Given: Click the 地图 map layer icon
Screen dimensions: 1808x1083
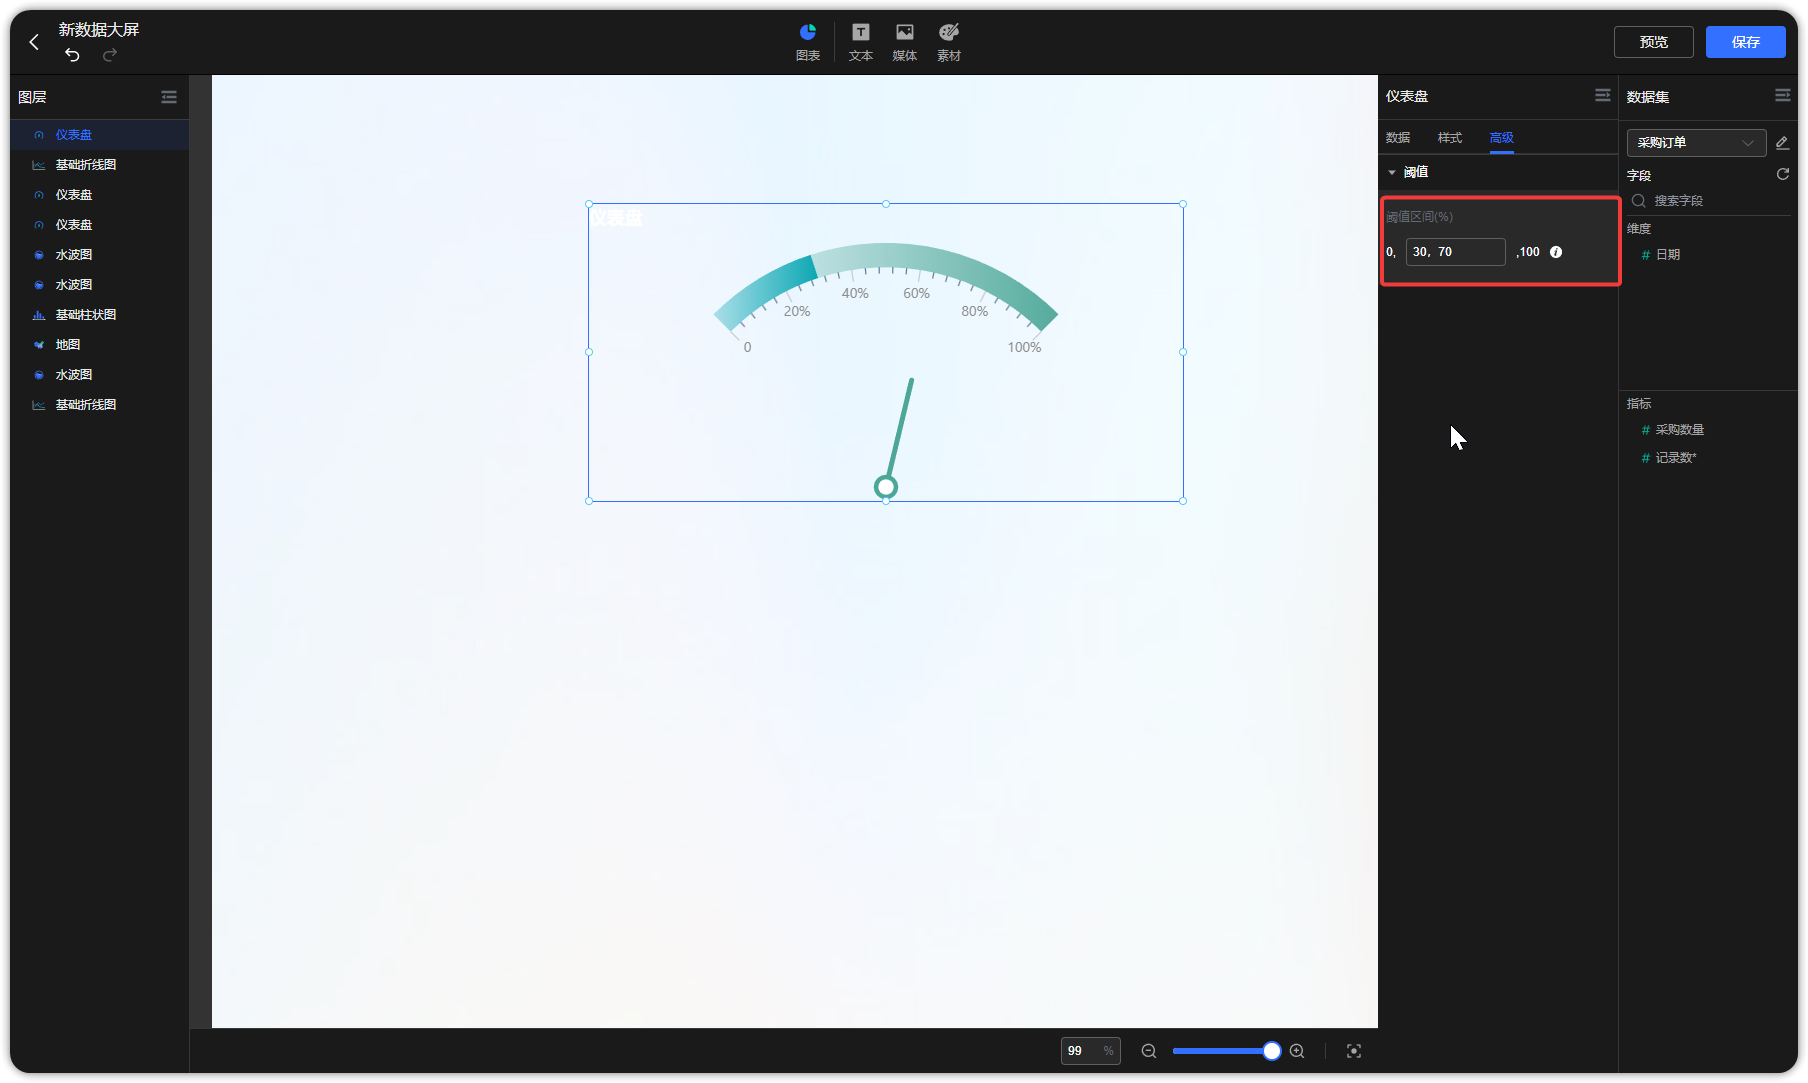Looking at the screenshot, I should coord(39,345).
